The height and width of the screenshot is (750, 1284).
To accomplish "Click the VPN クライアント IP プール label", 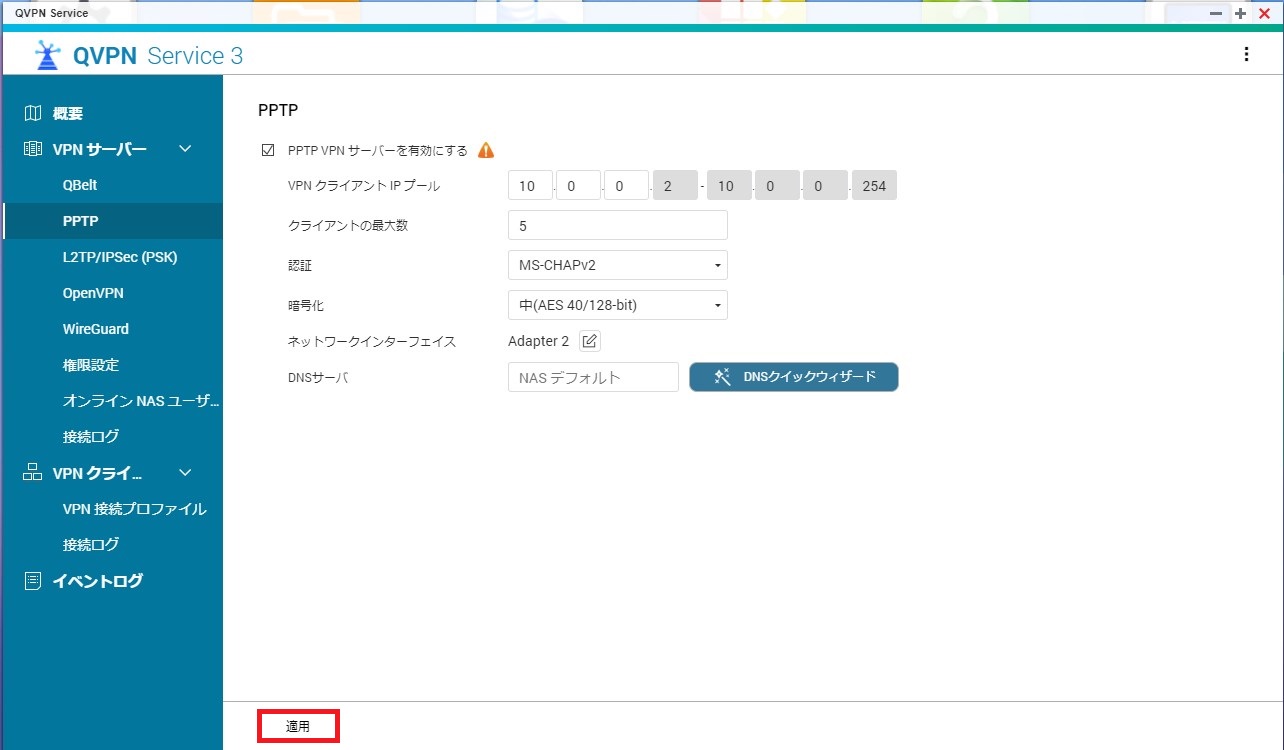I will click(364, 186).
